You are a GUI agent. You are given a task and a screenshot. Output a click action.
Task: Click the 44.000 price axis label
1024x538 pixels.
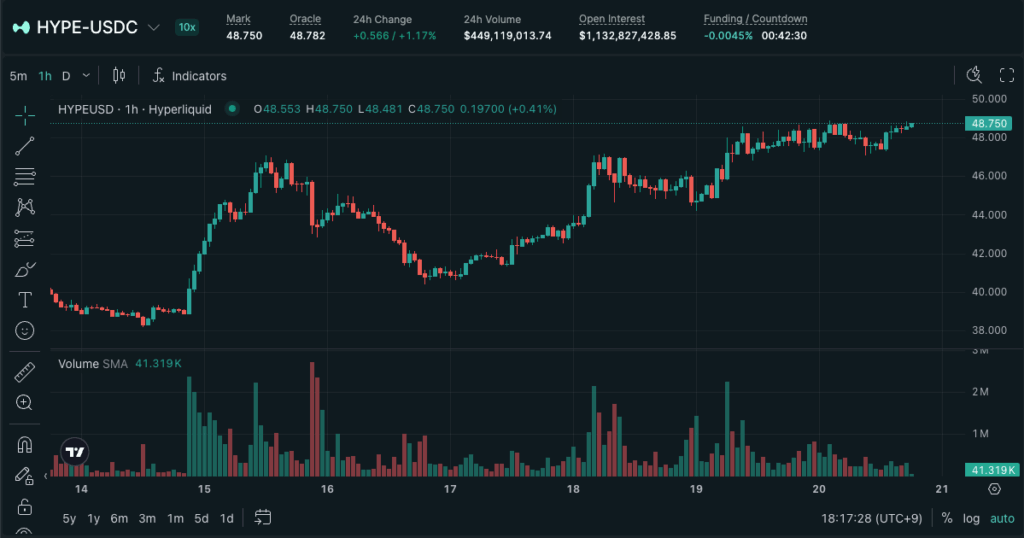(x=989, y=215)
